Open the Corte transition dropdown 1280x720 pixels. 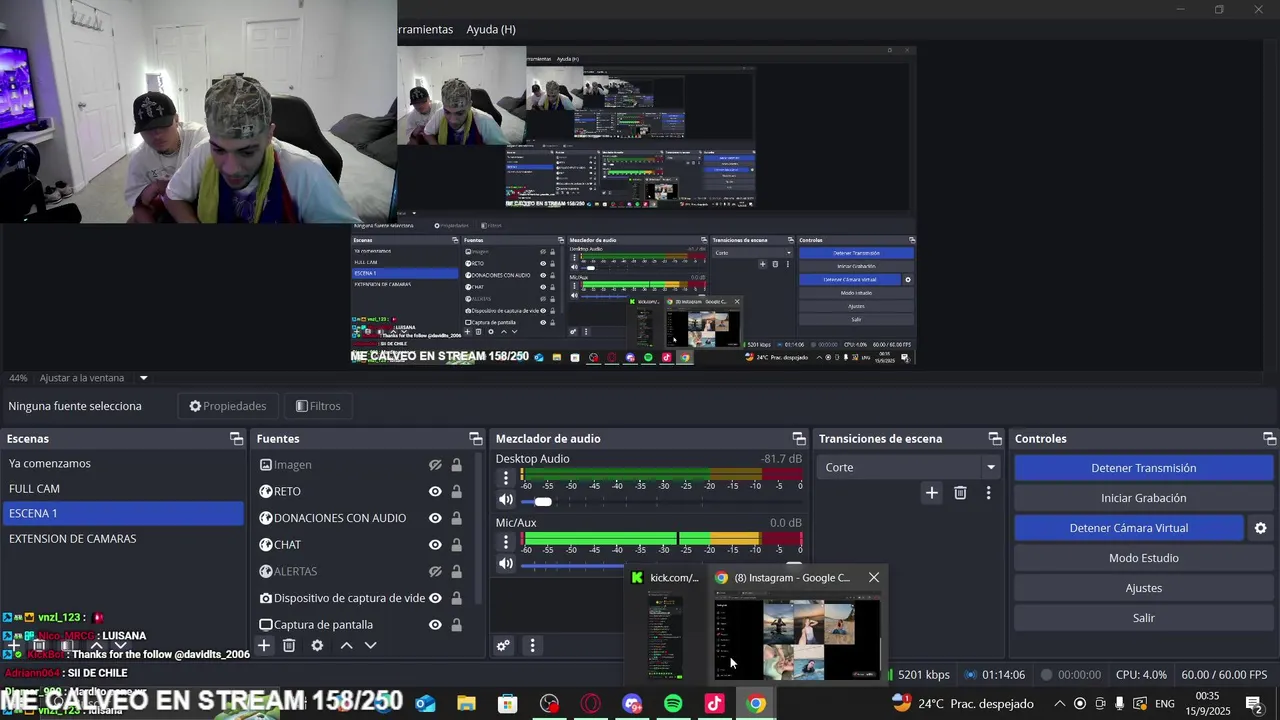(x=909, y=467)
